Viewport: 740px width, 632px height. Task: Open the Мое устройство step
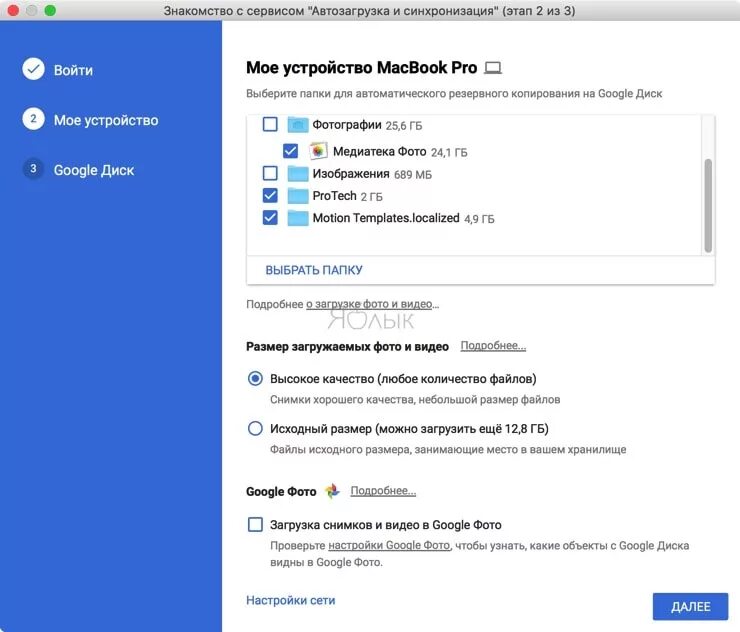(x=106, y=120)
